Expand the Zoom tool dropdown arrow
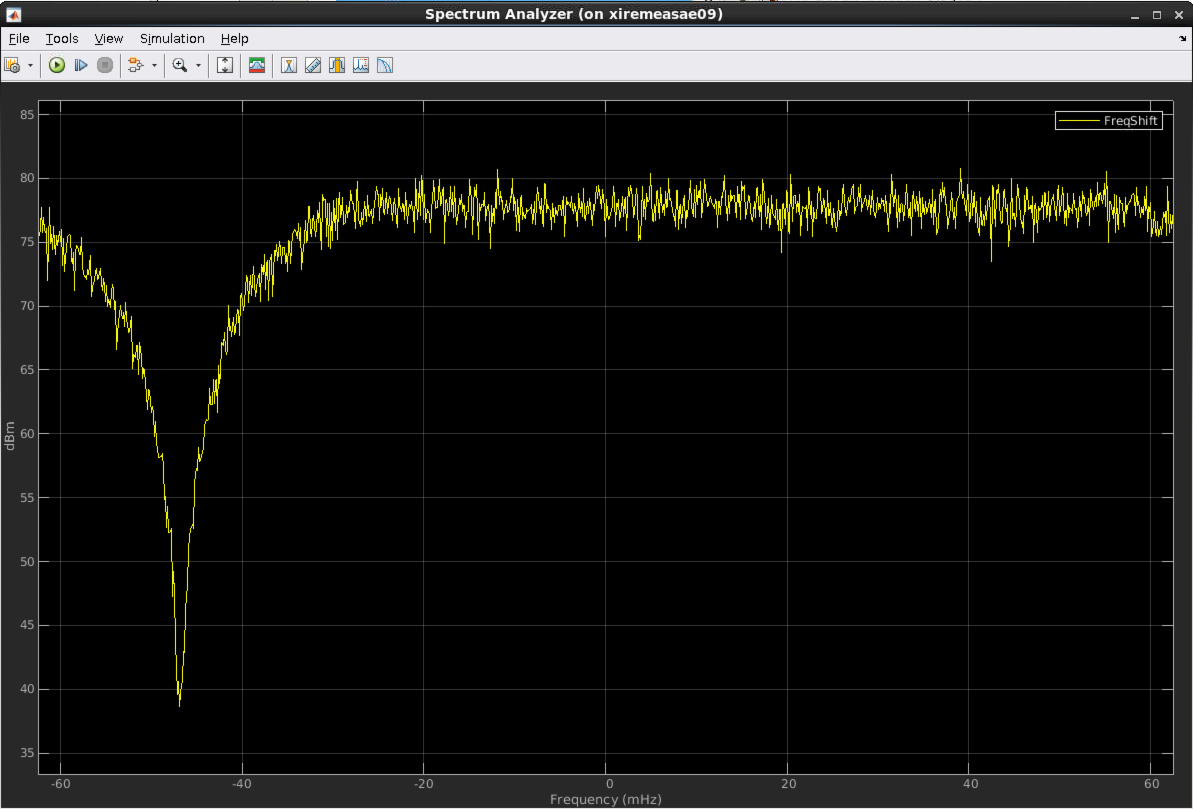1193x809 pixels. (x=198, y=66)
